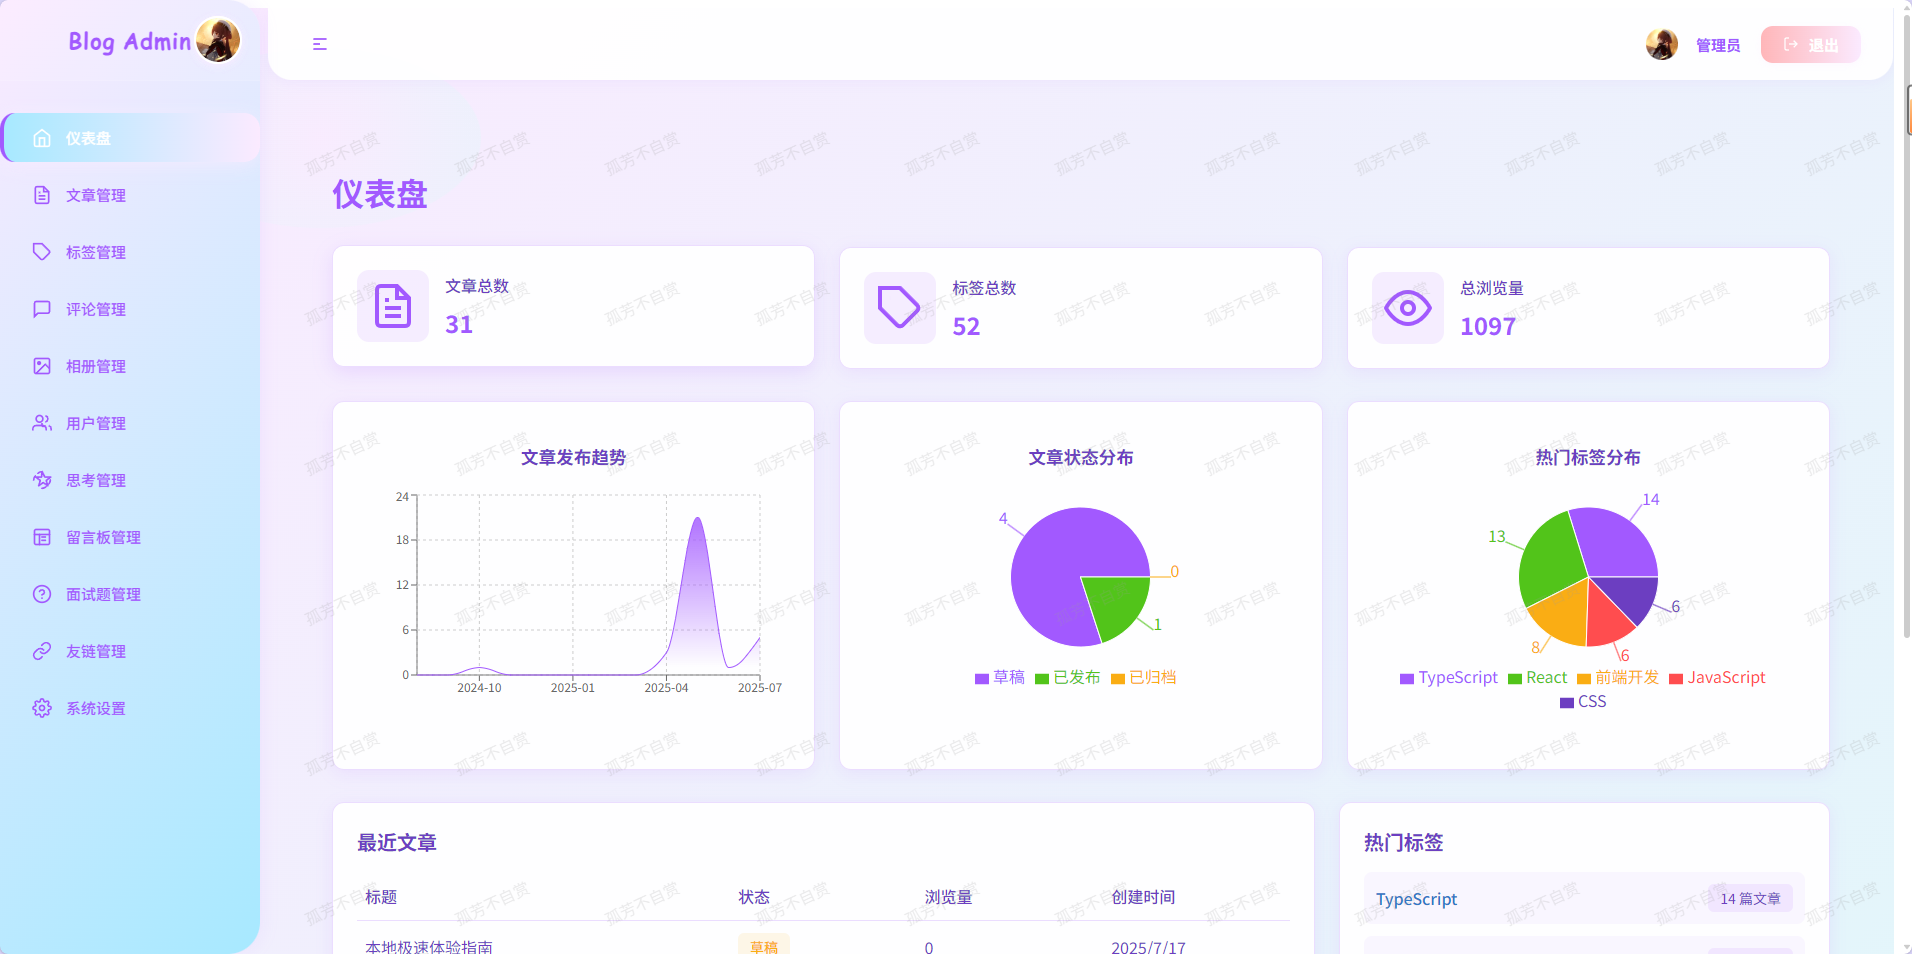Click the vertical scrollbar on the right edge
Screen dimensions: 1912x954
coord(1905,112)
